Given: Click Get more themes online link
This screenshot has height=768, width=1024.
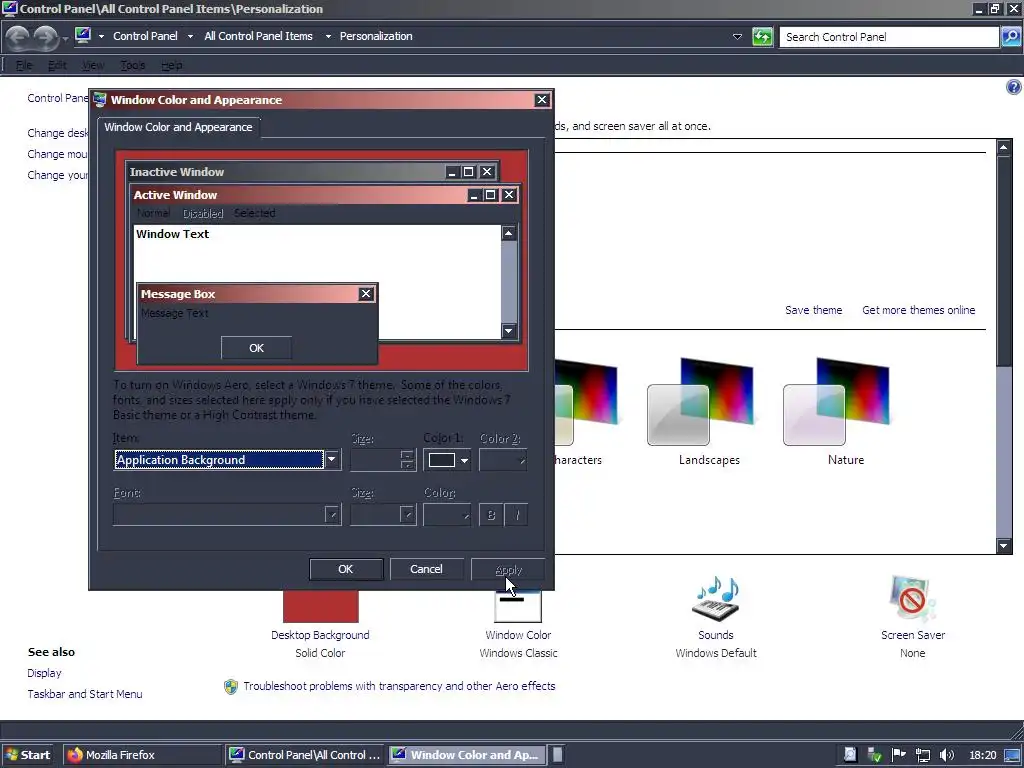Looking at the screenshot, I should 918,310.
